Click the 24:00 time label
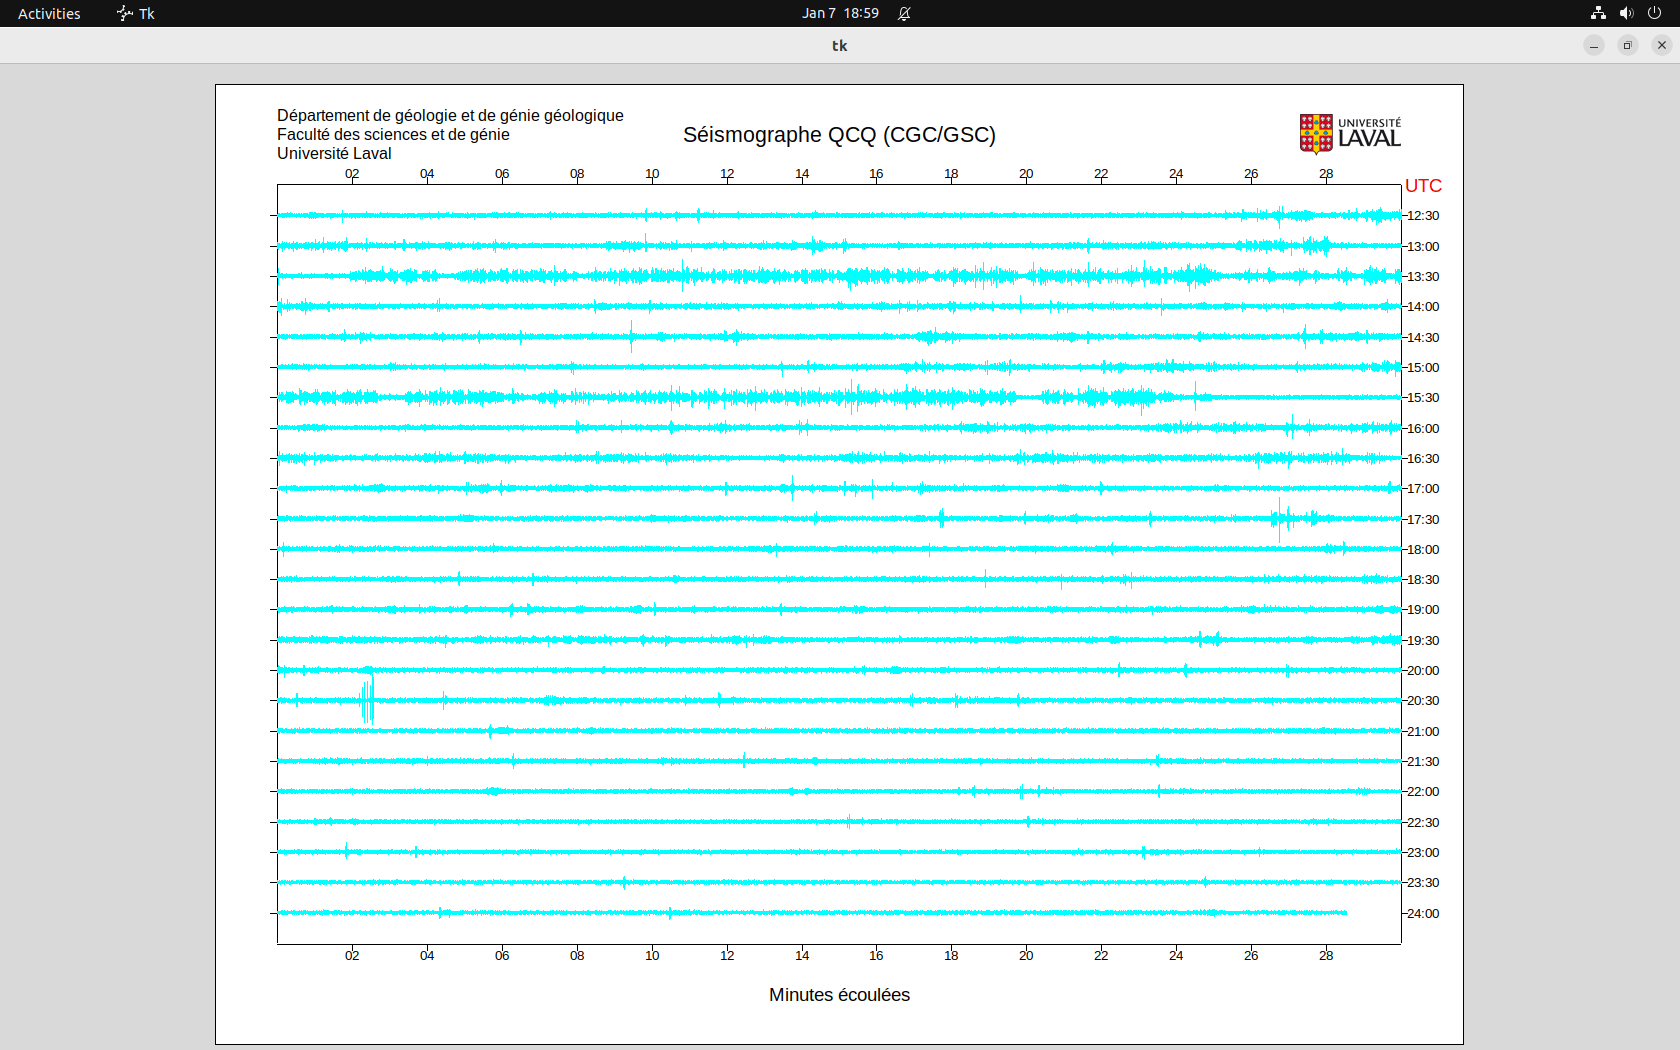This screenshot has width=1680, height=1050. tap(1423, 914)
